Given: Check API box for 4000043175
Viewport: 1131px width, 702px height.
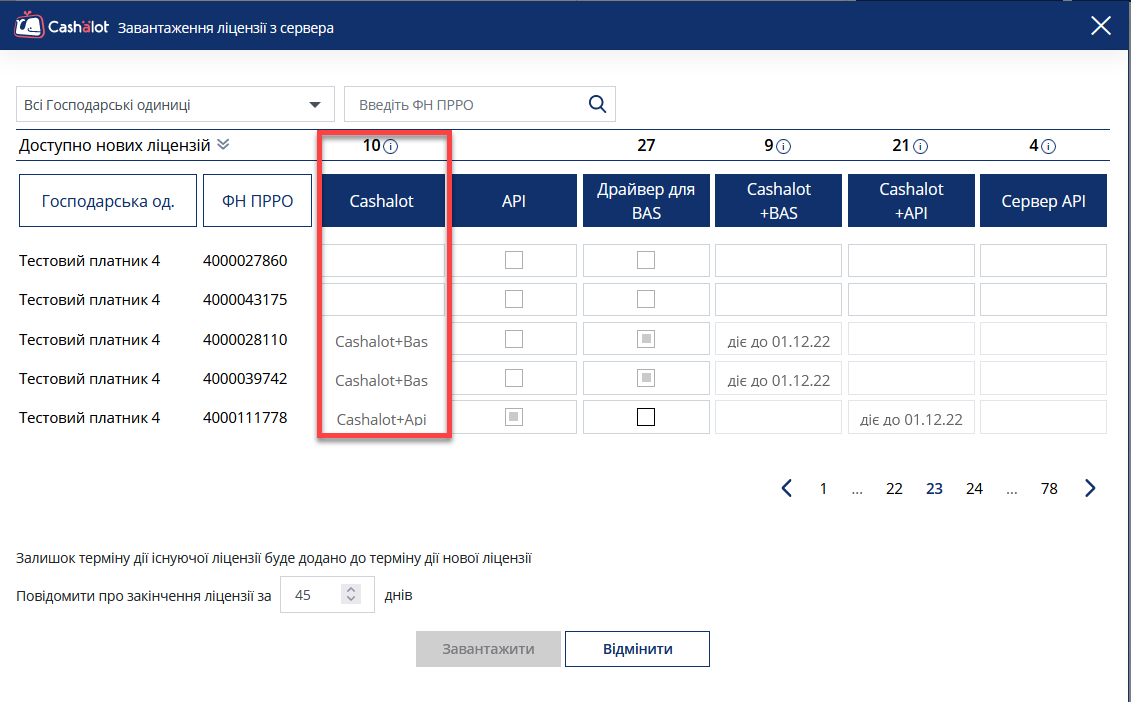Looking at the screenshot, I should point(514,299).
